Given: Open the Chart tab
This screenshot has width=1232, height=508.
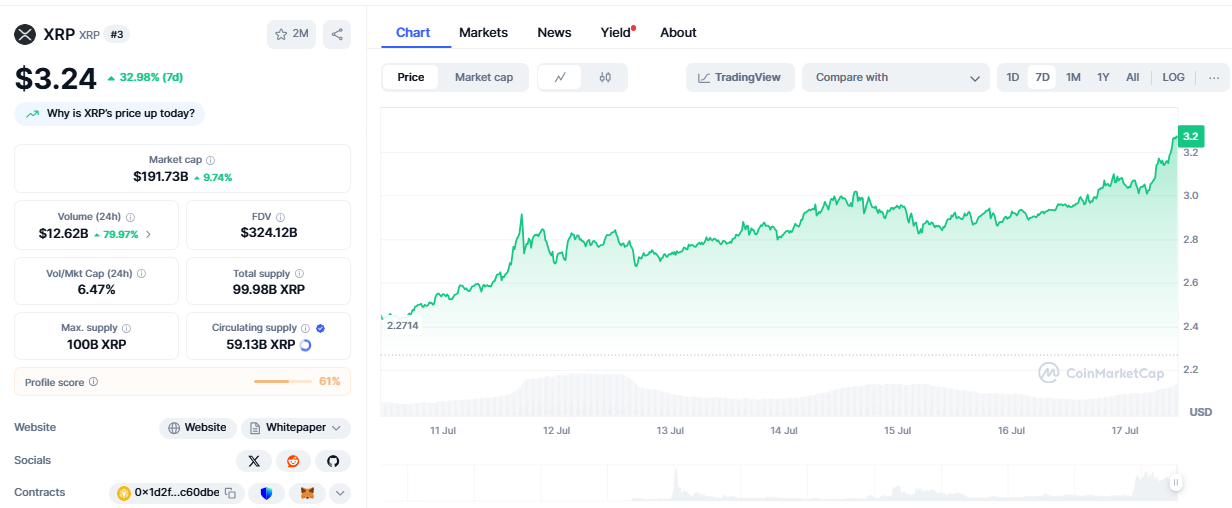Looking at the screenshot, I should [x=413, y=32].
